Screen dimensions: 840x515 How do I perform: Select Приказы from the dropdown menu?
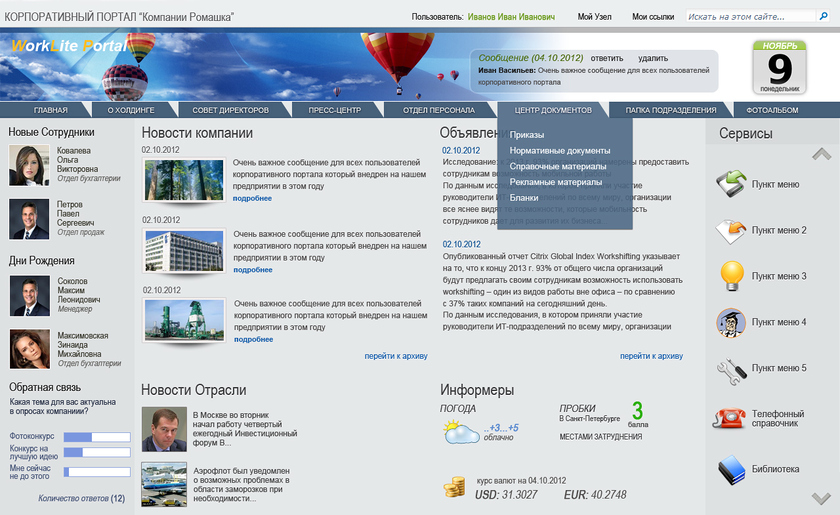[527, 135]
